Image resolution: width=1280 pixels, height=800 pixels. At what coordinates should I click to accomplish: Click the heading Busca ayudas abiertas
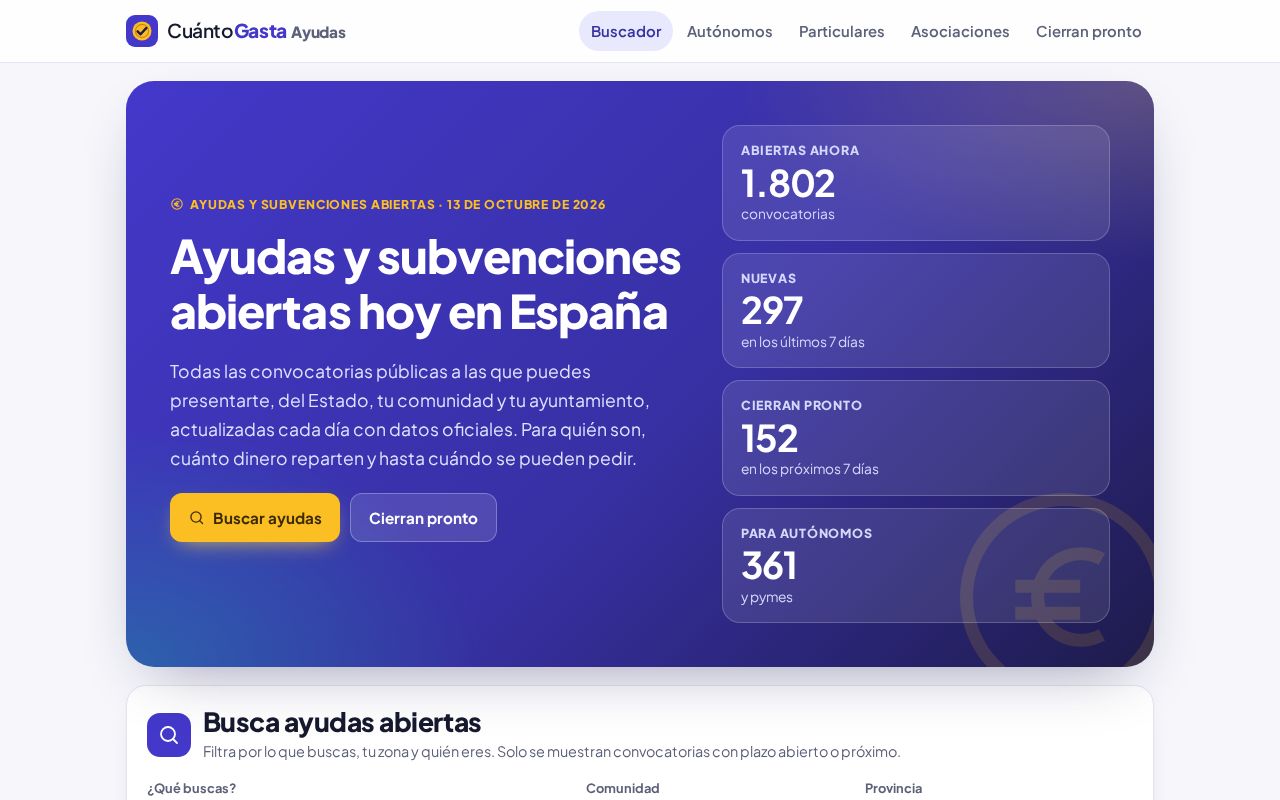tap(342, 722)
